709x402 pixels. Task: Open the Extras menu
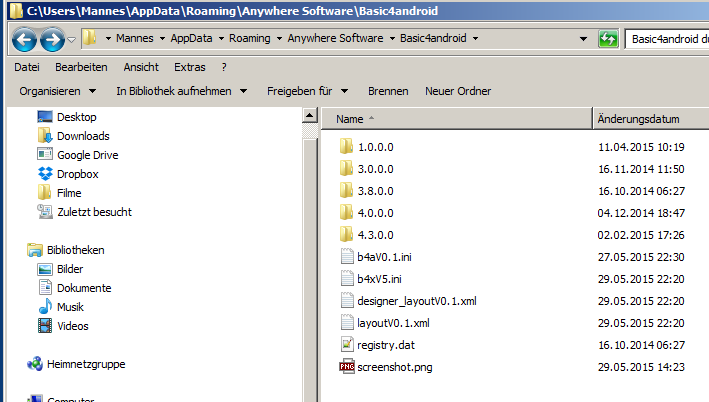(189, 67)
